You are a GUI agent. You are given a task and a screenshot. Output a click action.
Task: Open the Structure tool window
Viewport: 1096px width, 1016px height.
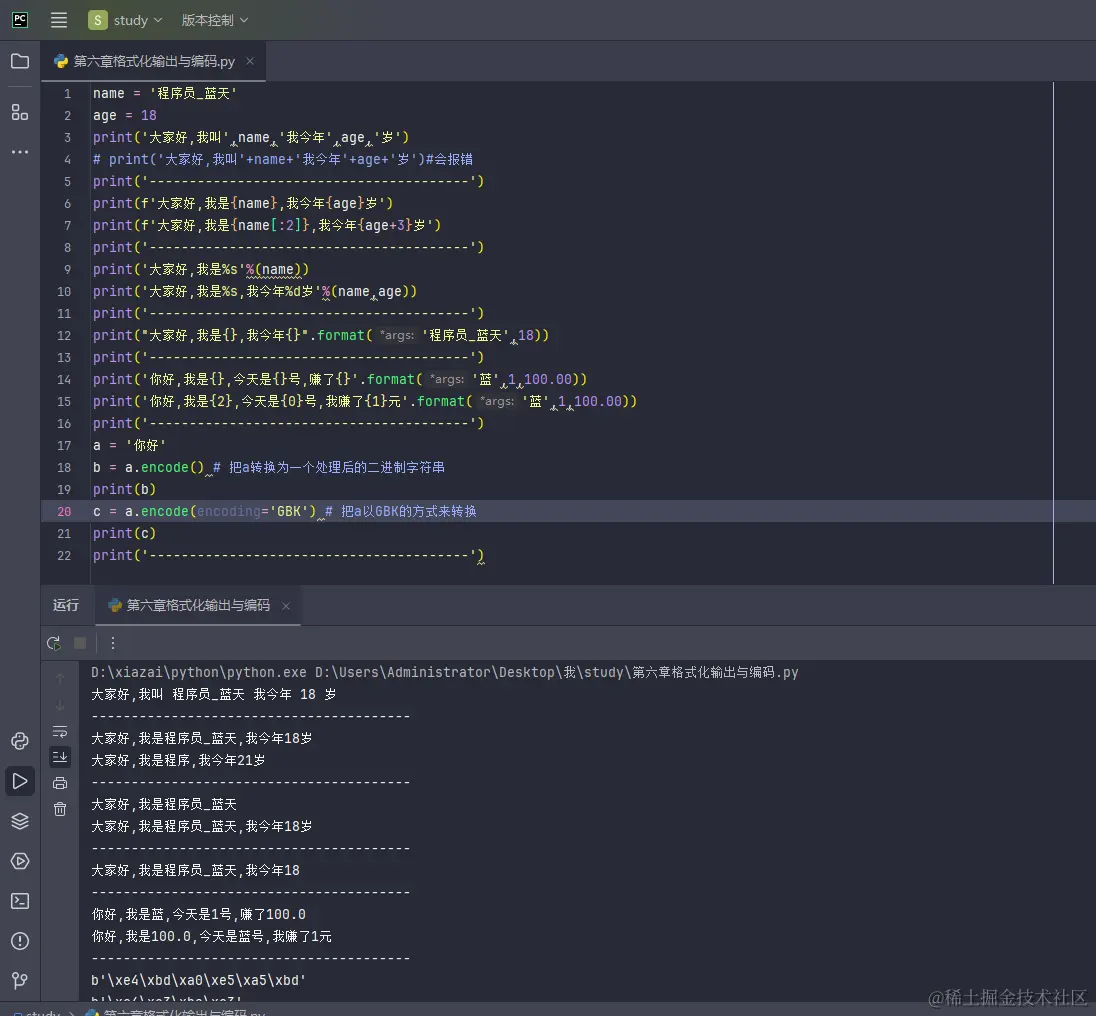coord(20,112)
